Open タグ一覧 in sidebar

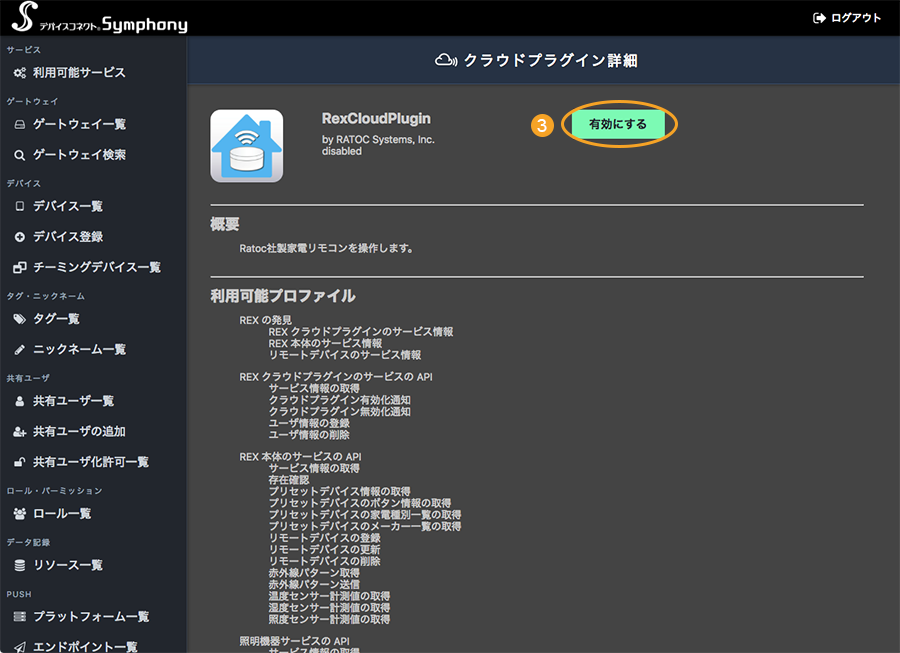[56, 319]
